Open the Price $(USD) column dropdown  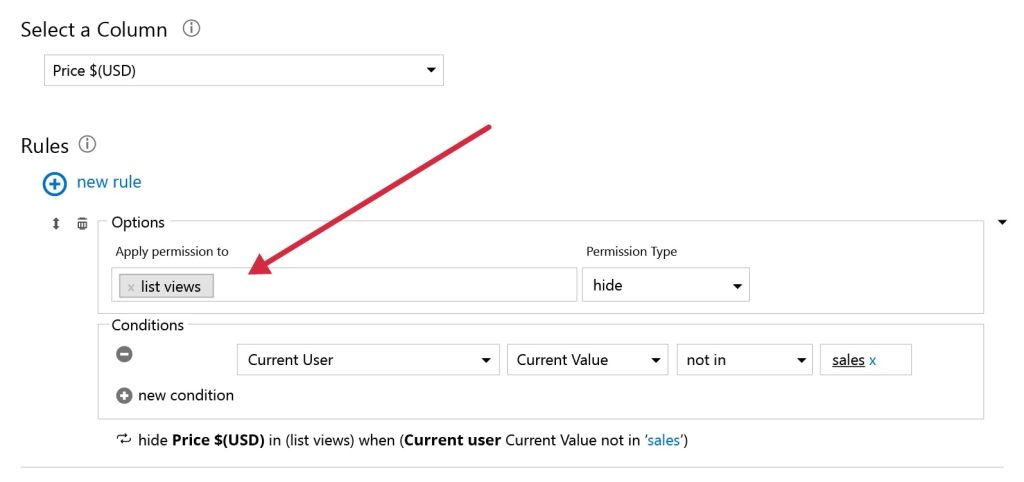pos(244,71)
